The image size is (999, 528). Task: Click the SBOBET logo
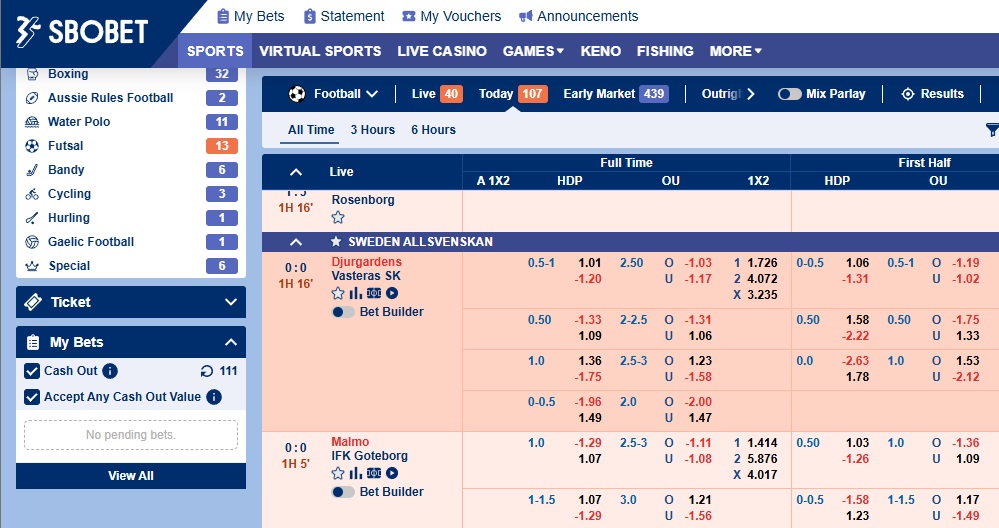coord(82,32)
